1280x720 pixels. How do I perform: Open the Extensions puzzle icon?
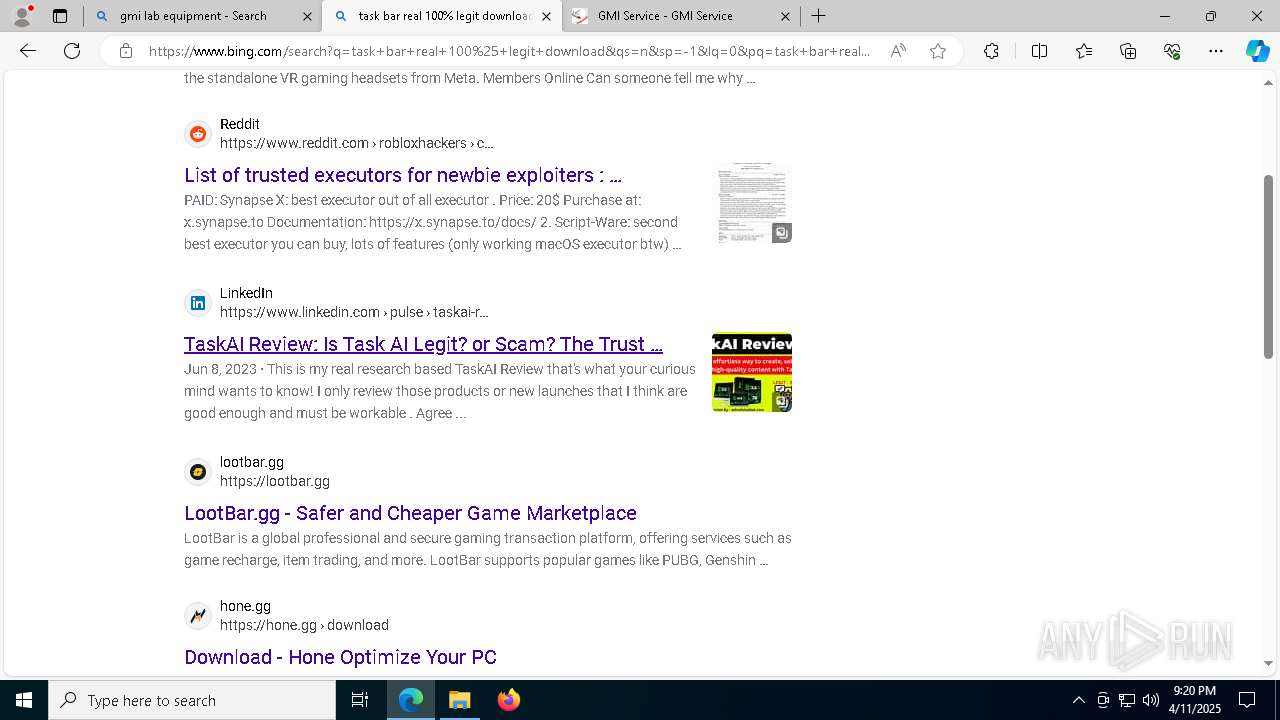[991, 51]
